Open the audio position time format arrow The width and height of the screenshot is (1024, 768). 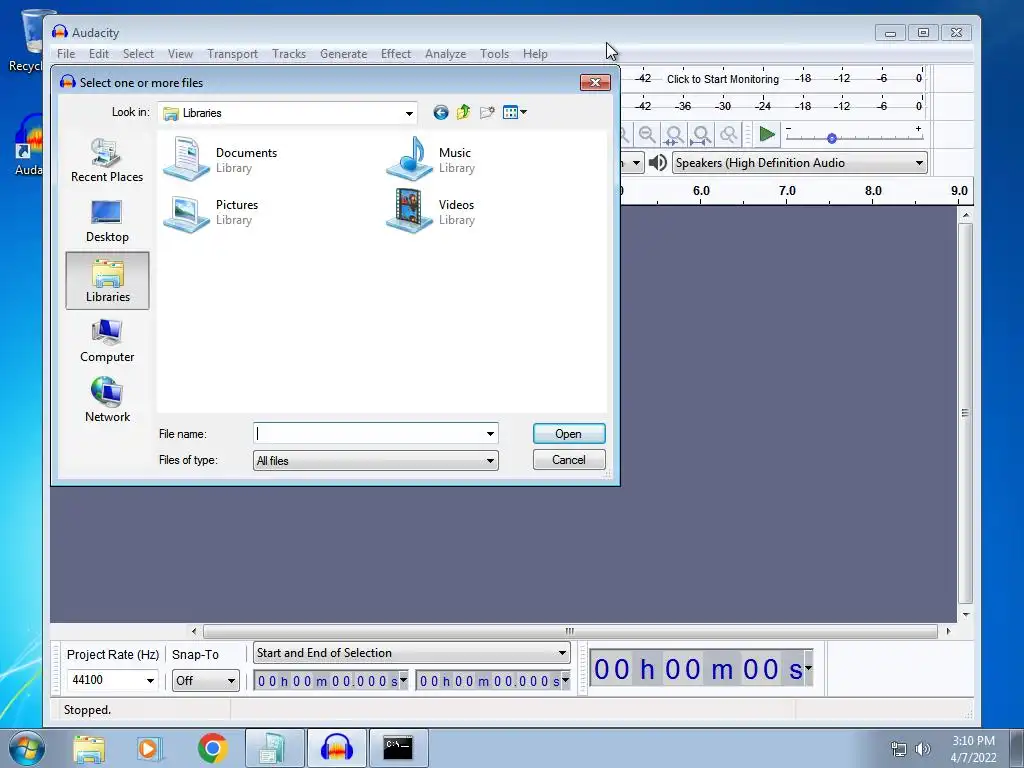pos(808,667)
